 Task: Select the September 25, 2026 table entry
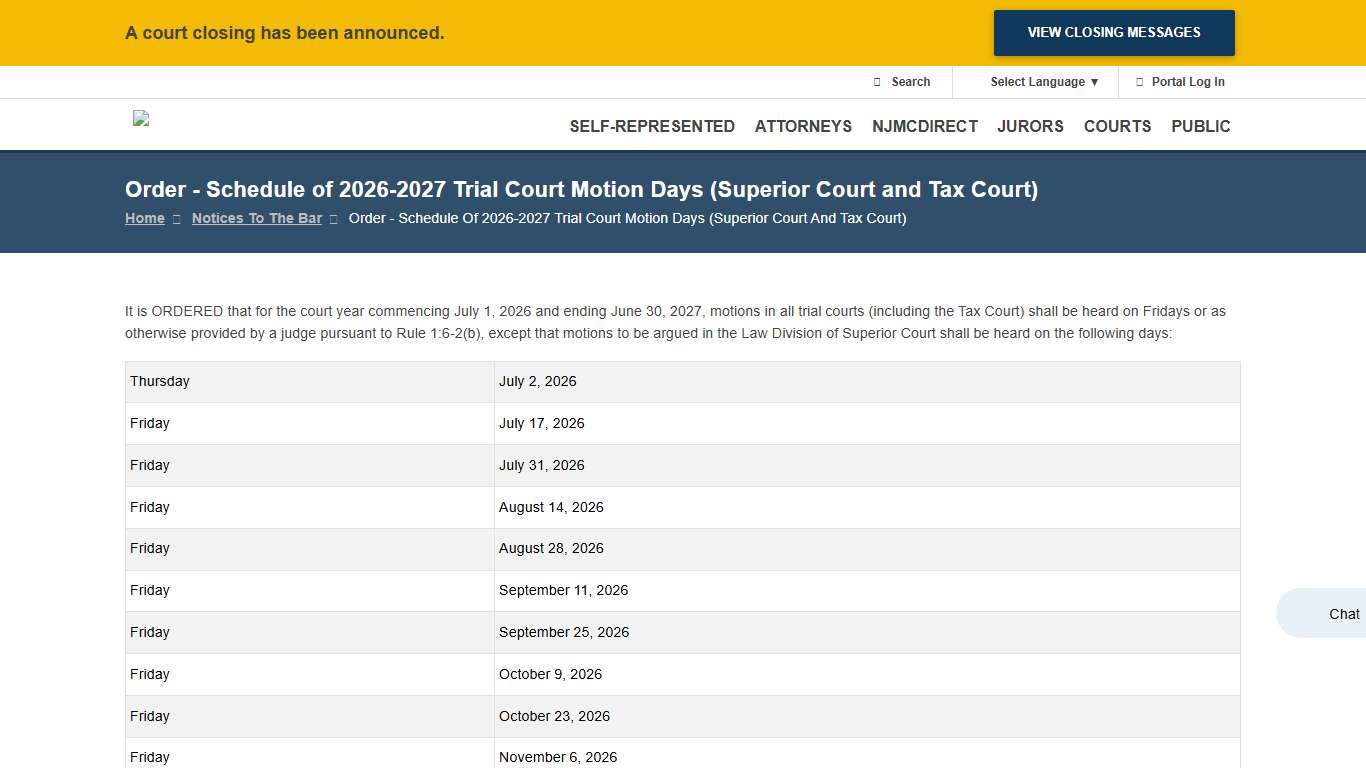[x=564, y=632]
